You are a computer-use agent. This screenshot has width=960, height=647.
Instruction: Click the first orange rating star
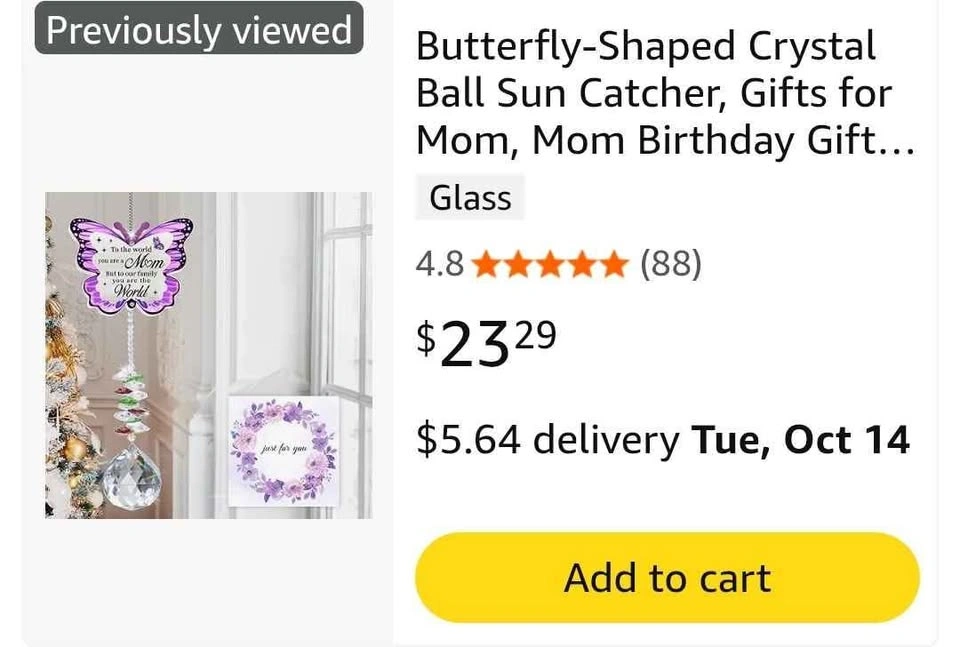pos(487,265)
